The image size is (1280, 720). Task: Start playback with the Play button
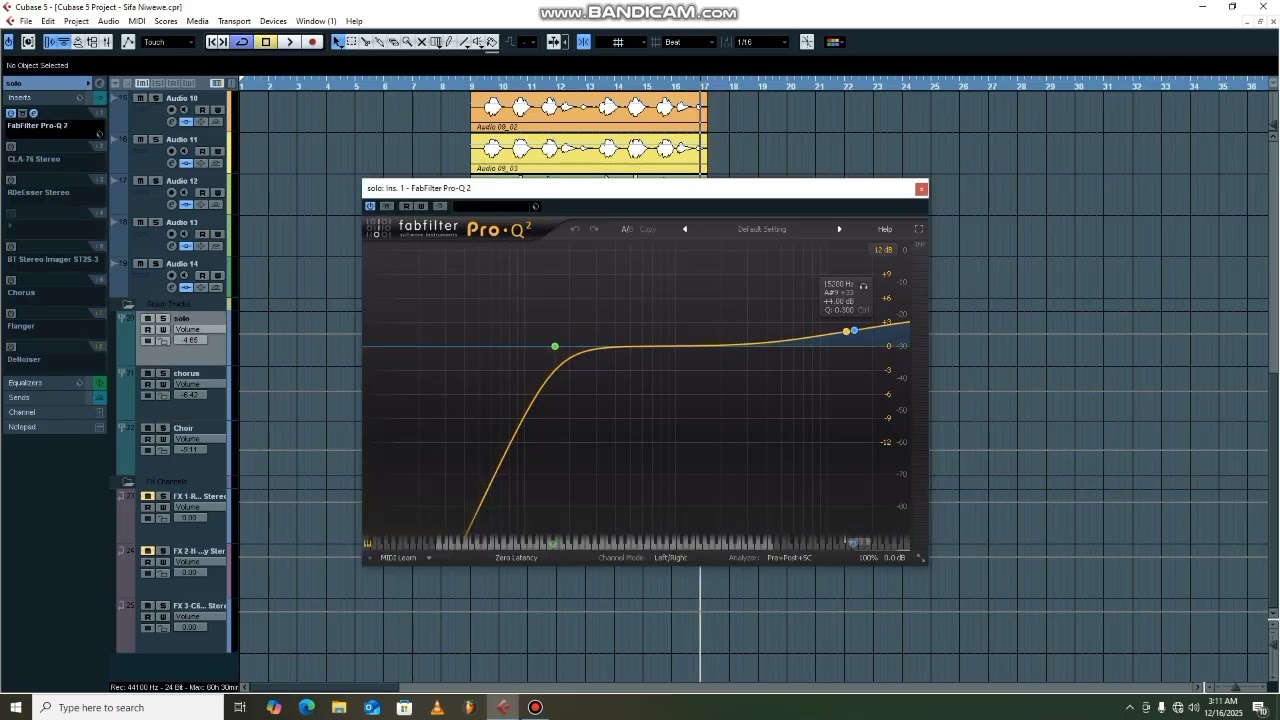pos(290,42)
